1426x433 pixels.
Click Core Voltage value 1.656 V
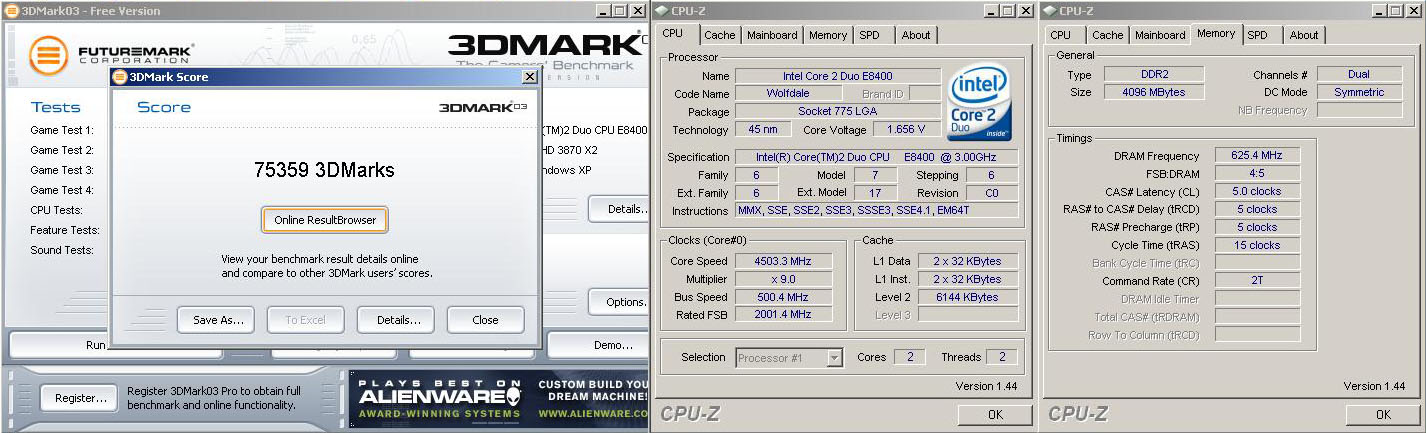click(907, 130)
